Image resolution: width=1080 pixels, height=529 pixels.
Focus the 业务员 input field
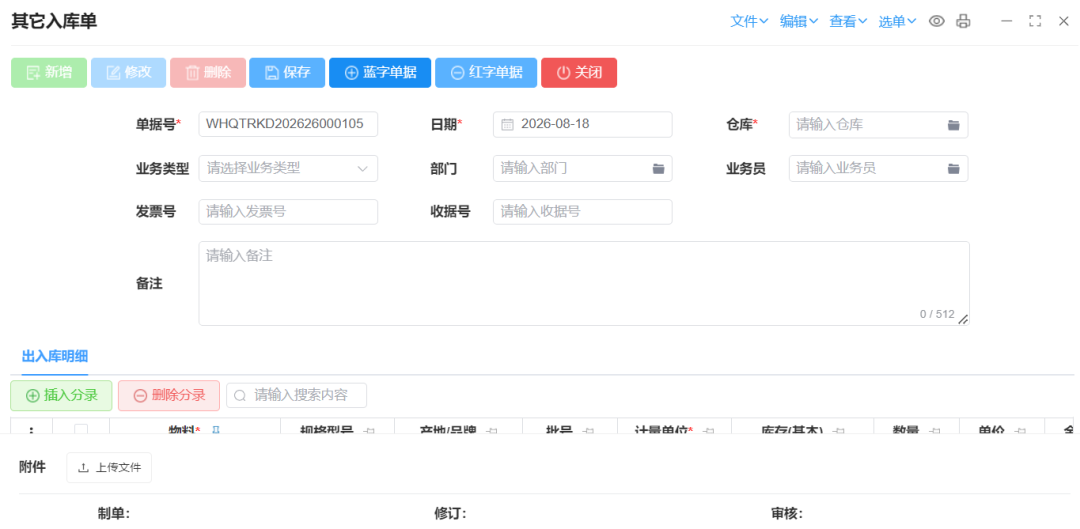(x=878, y=168)
